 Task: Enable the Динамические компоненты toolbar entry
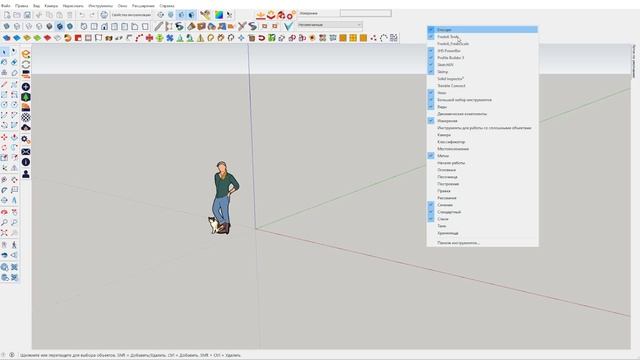[x=482, y=114]
